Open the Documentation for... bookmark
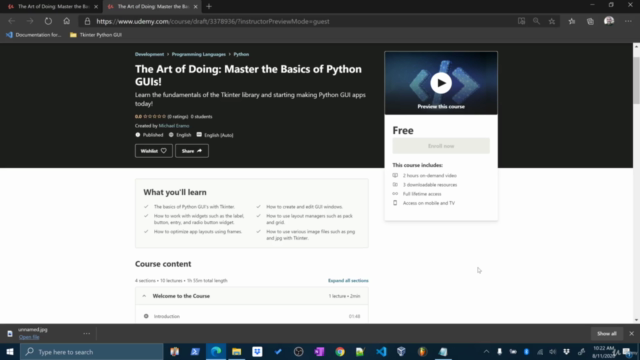Image resolution: width=640 pixels, height=360 pixels. (x=33, y=35)
